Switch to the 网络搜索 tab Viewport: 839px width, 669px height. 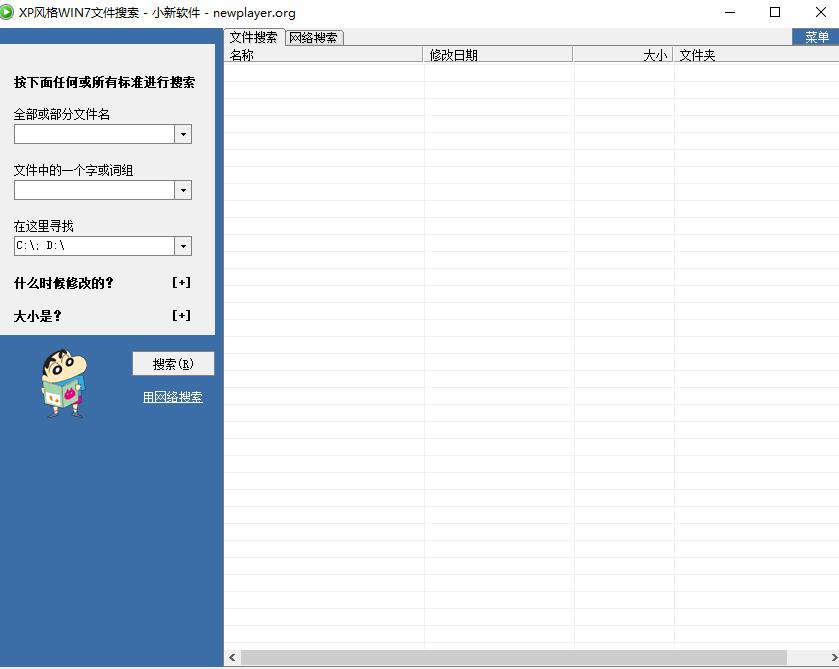314,38
